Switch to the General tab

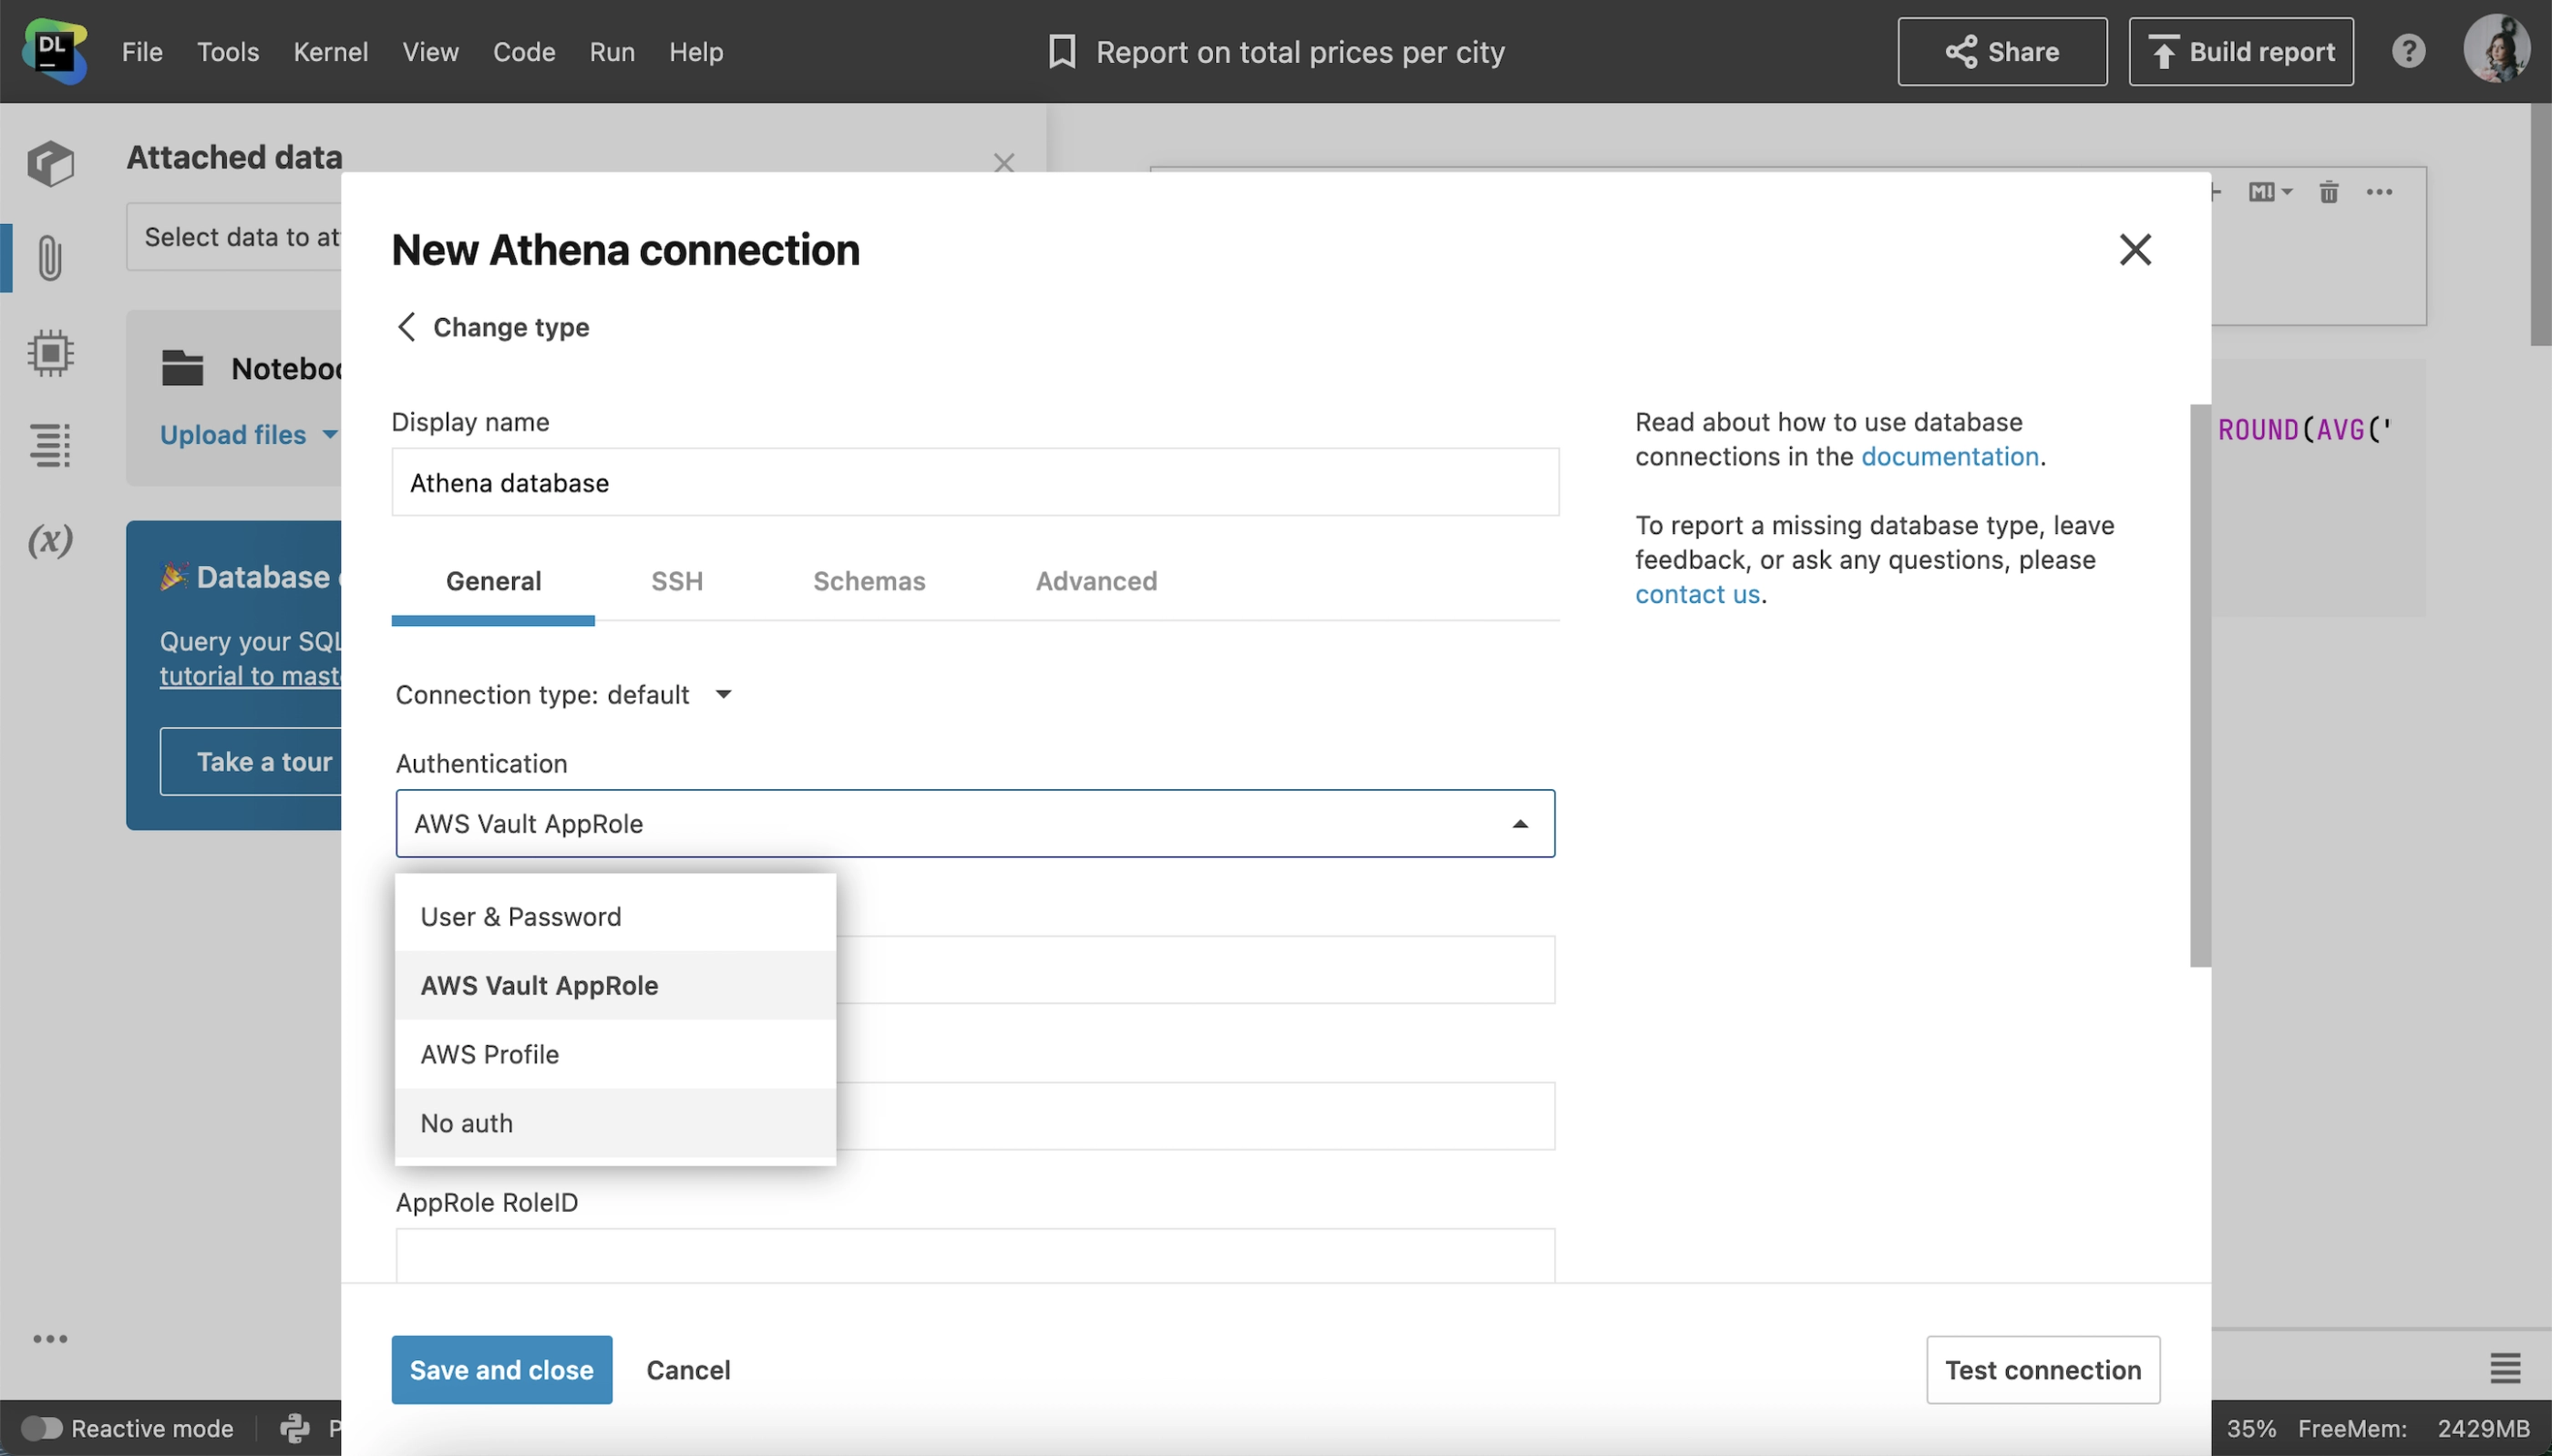click(493, 581)
